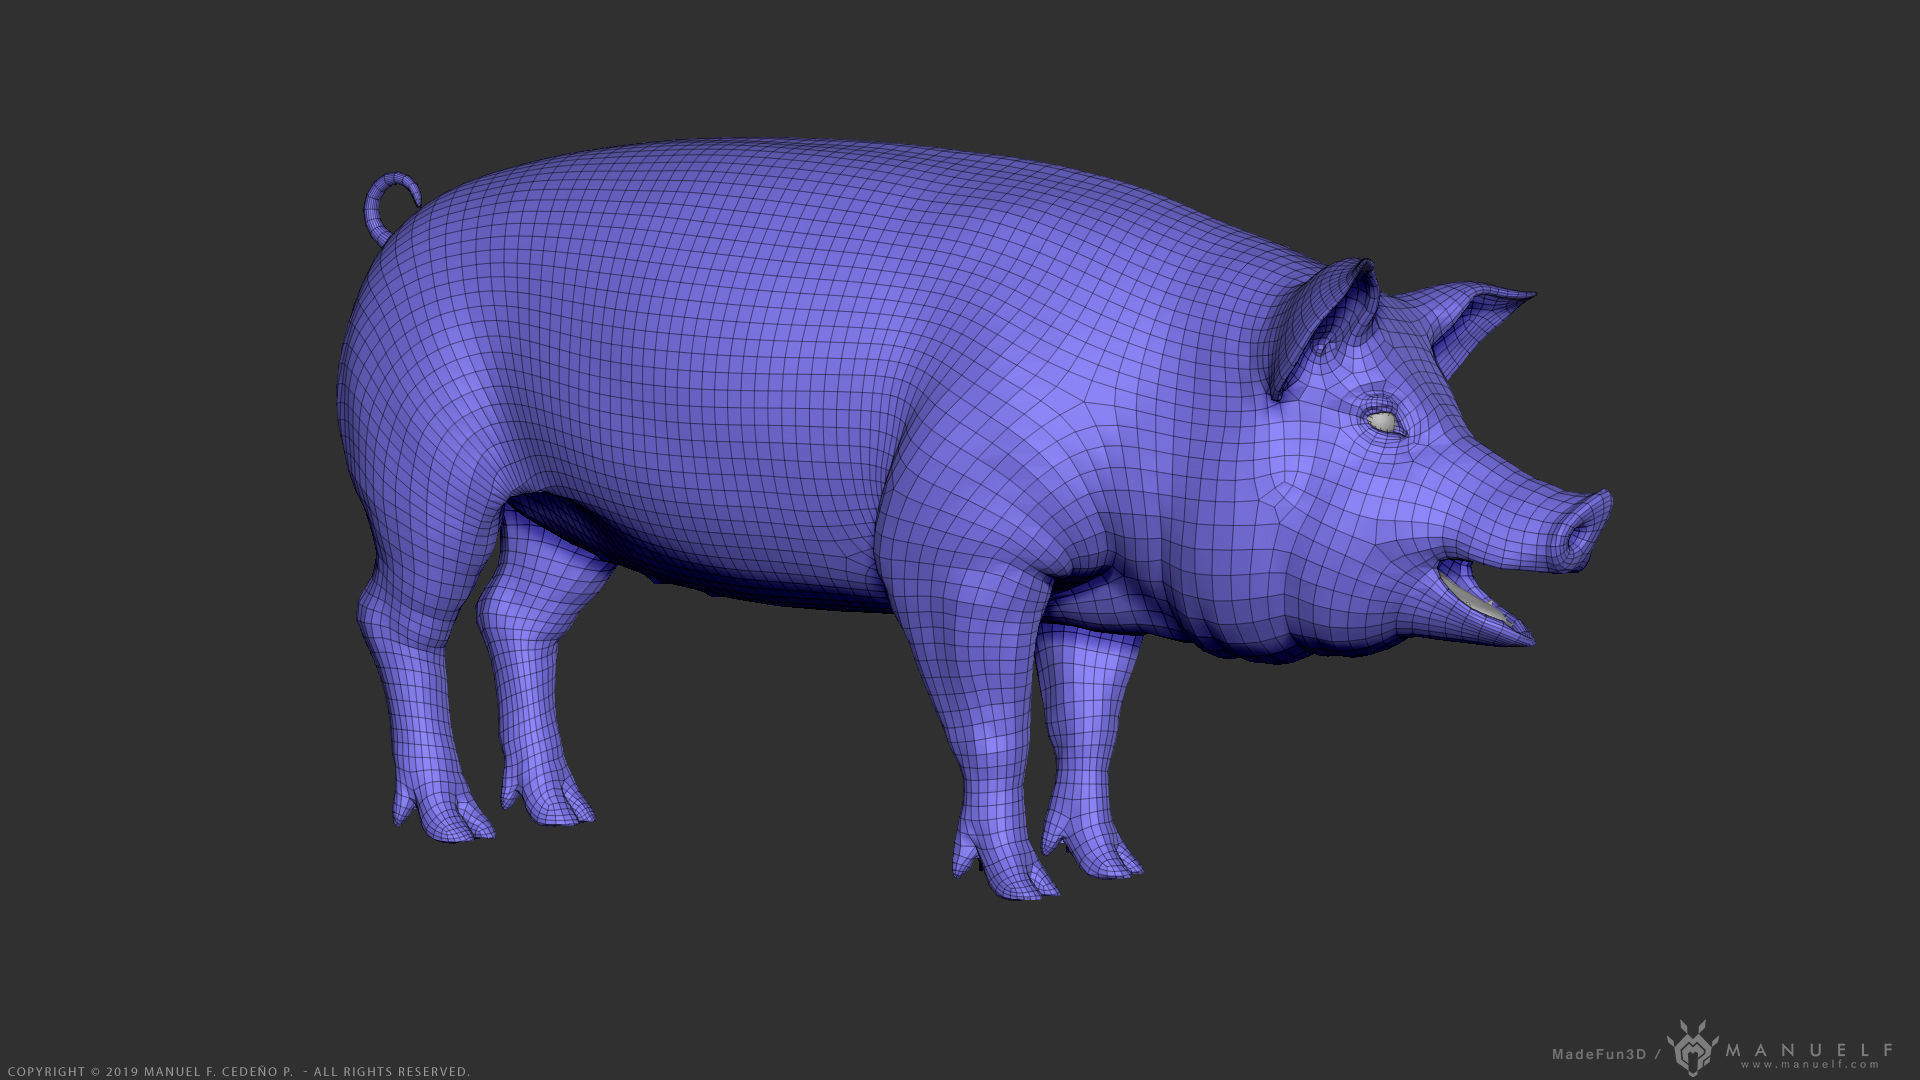Click the pig model's white eye
1920x1080 pixels.
1383,422
